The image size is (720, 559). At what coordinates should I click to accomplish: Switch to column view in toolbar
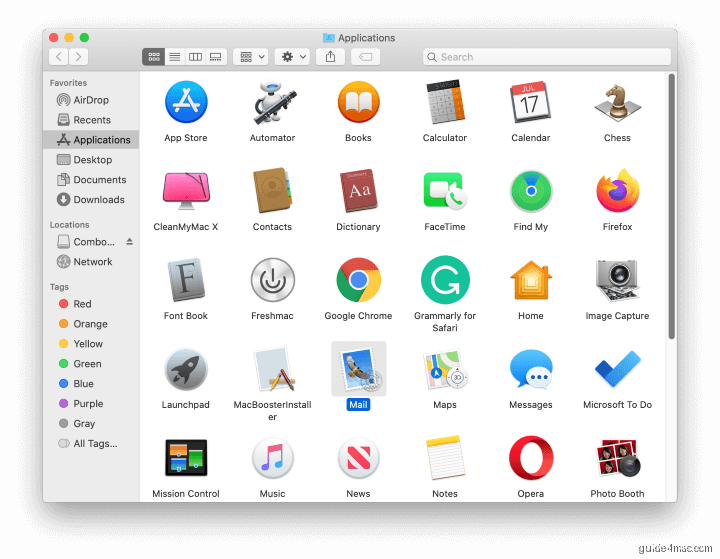195,57
